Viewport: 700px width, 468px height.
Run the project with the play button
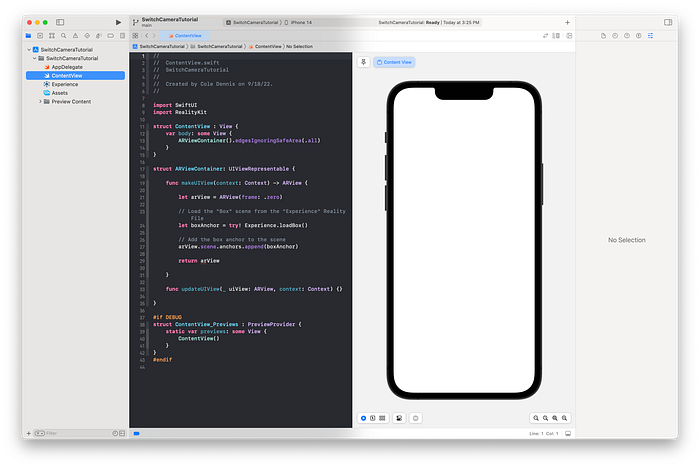click(118, 22)
